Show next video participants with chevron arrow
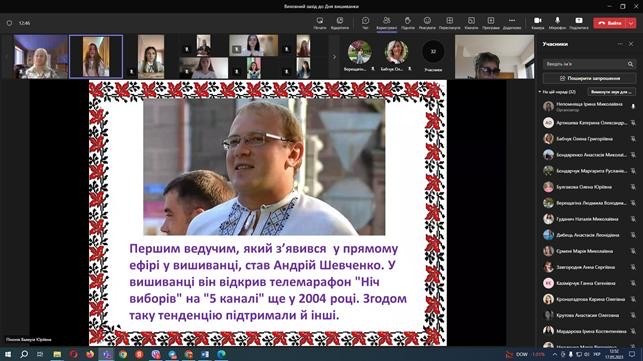The image size is (643, 361). [334, 57]
